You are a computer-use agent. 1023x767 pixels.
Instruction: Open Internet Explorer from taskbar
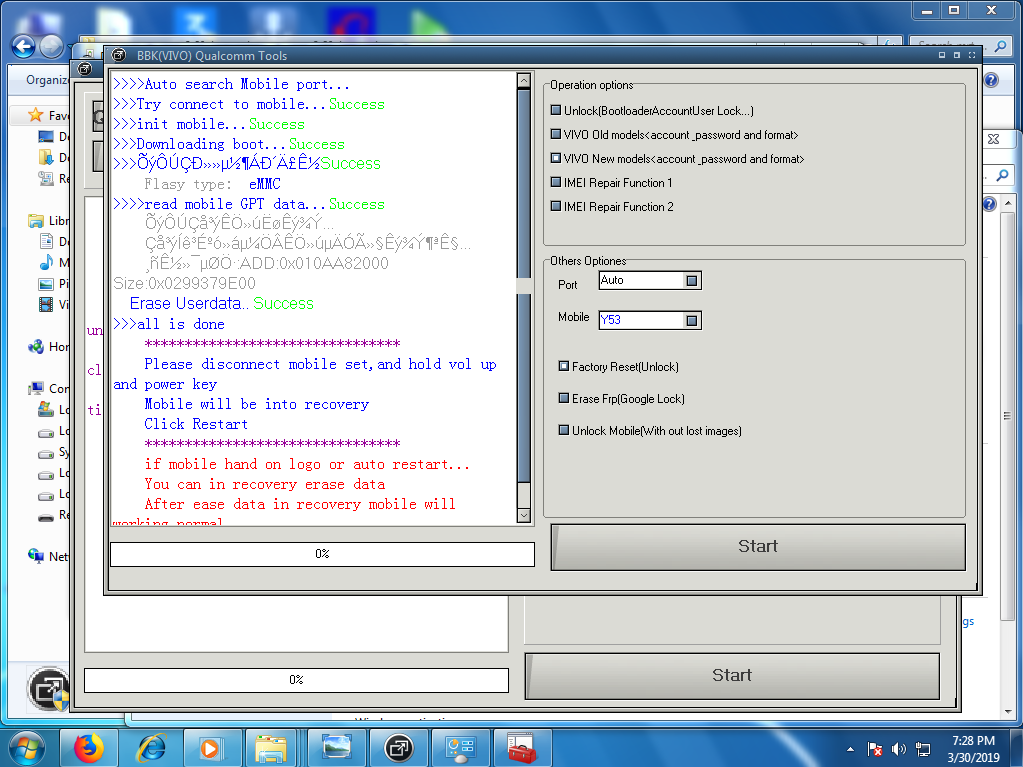coord(151,748)
